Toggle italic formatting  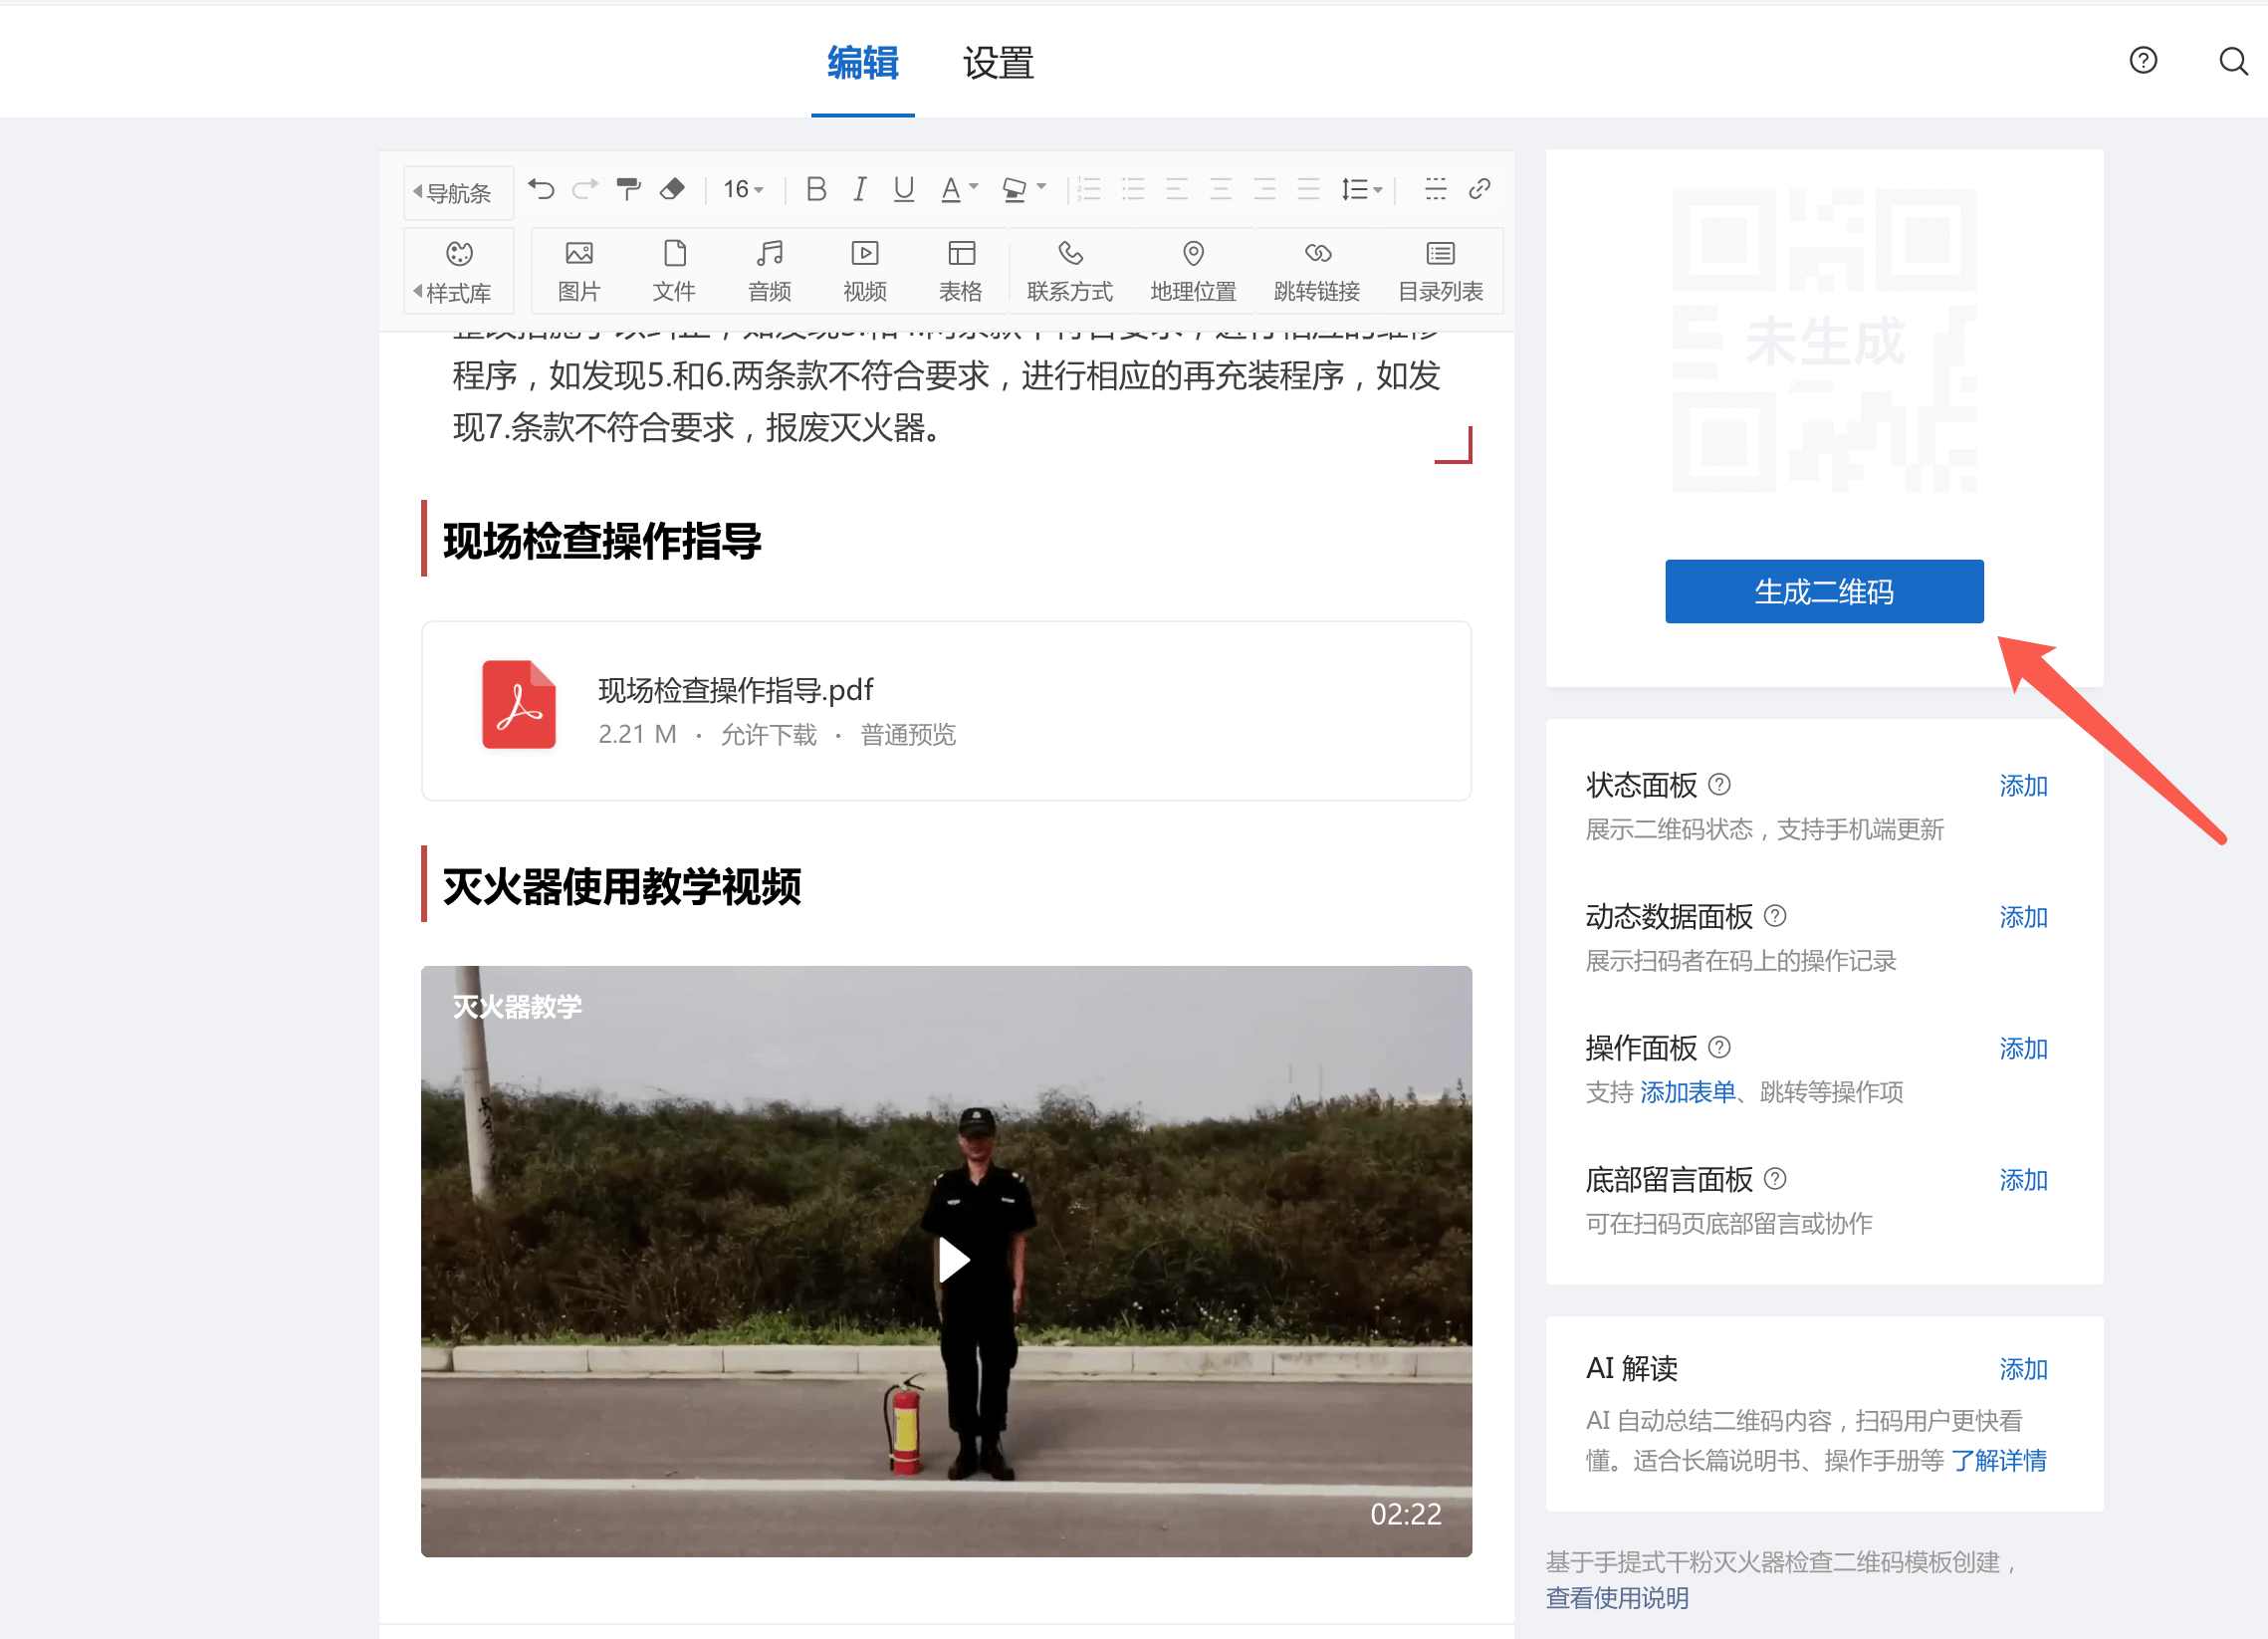point(860,189)
